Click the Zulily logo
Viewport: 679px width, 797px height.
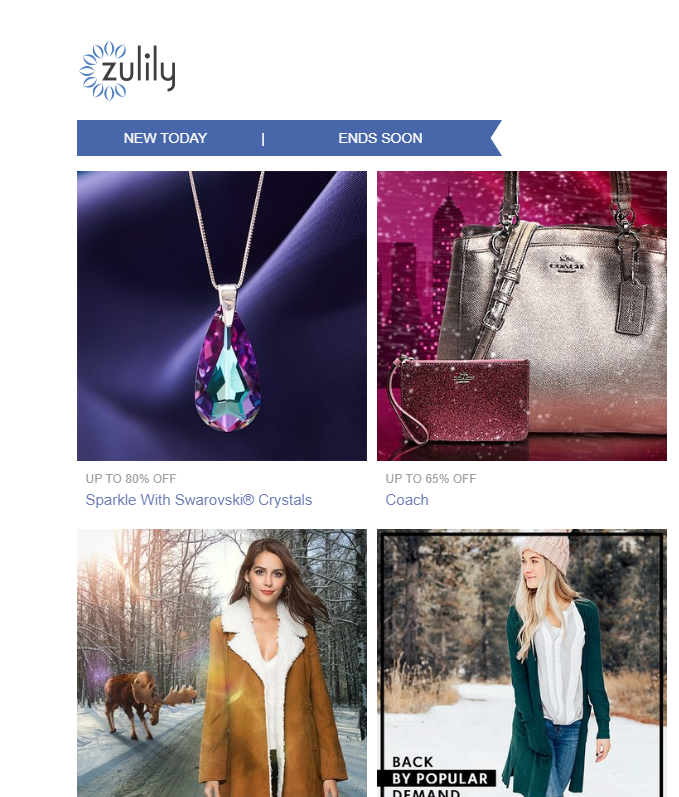(x=128, y=71)
